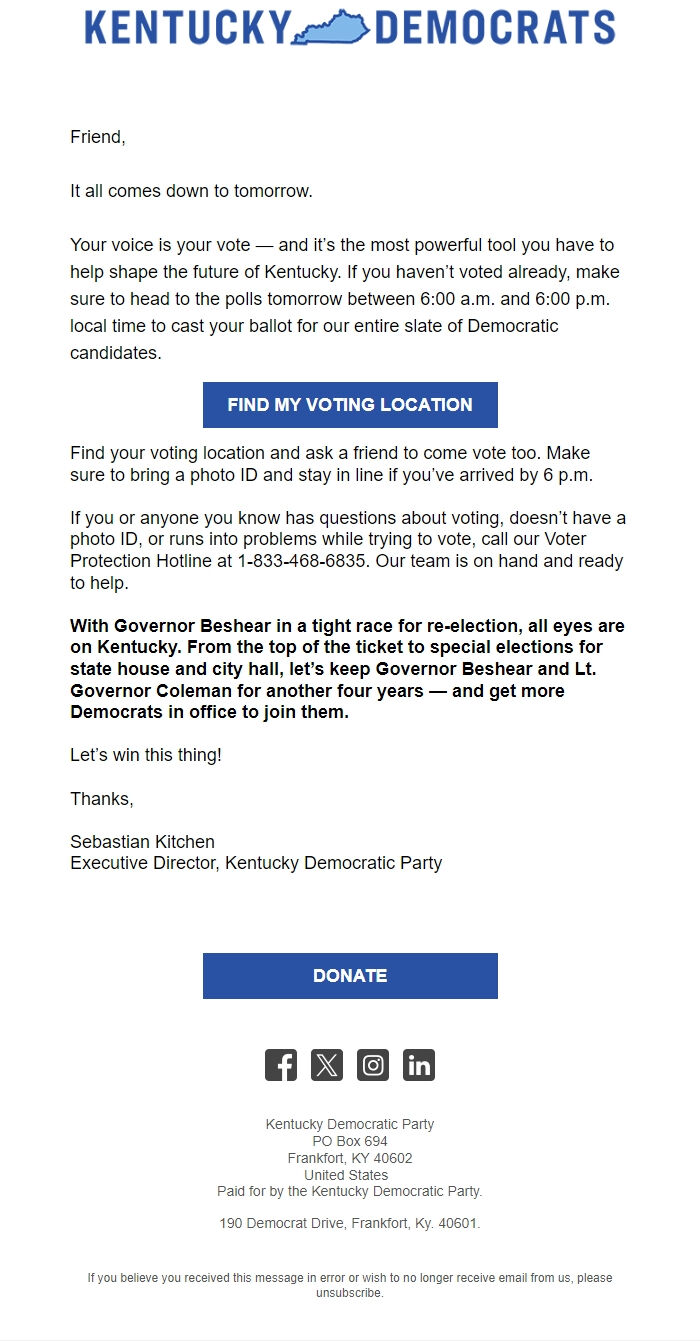
Task: Click the blue Facebook square icon
Action: coord(281,1064)
